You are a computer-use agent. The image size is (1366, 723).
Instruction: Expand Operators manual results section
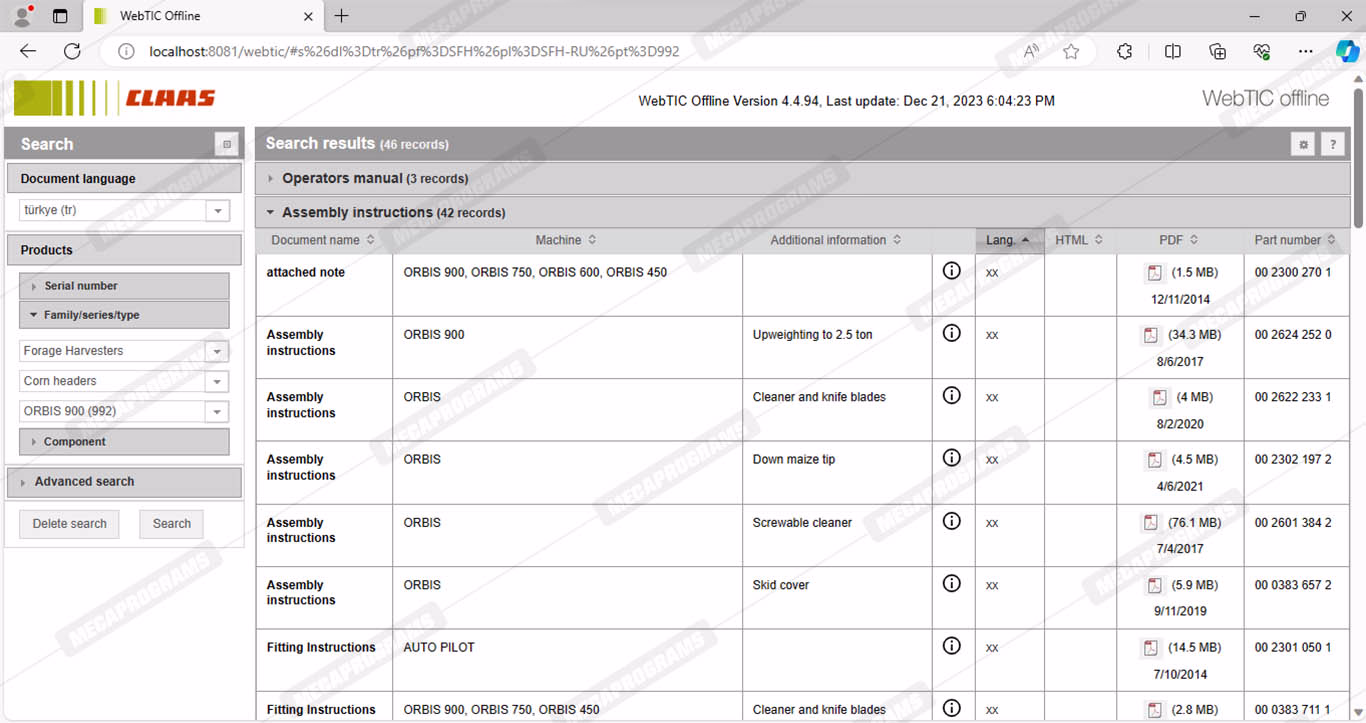[x=374, y=179]
